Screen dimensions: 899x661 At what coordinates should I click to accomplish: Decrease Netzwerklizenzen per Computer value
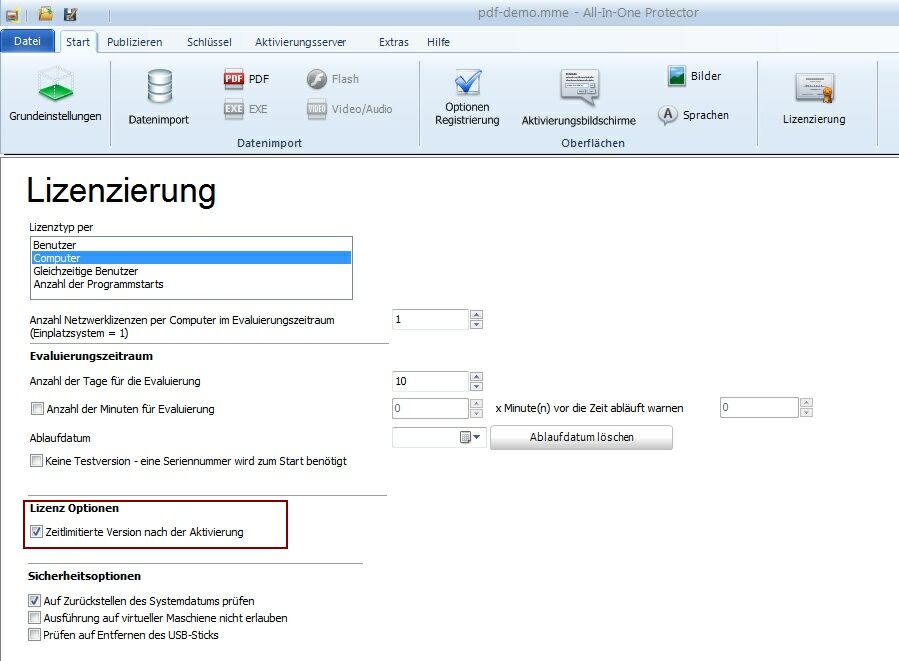click(476, 324)
